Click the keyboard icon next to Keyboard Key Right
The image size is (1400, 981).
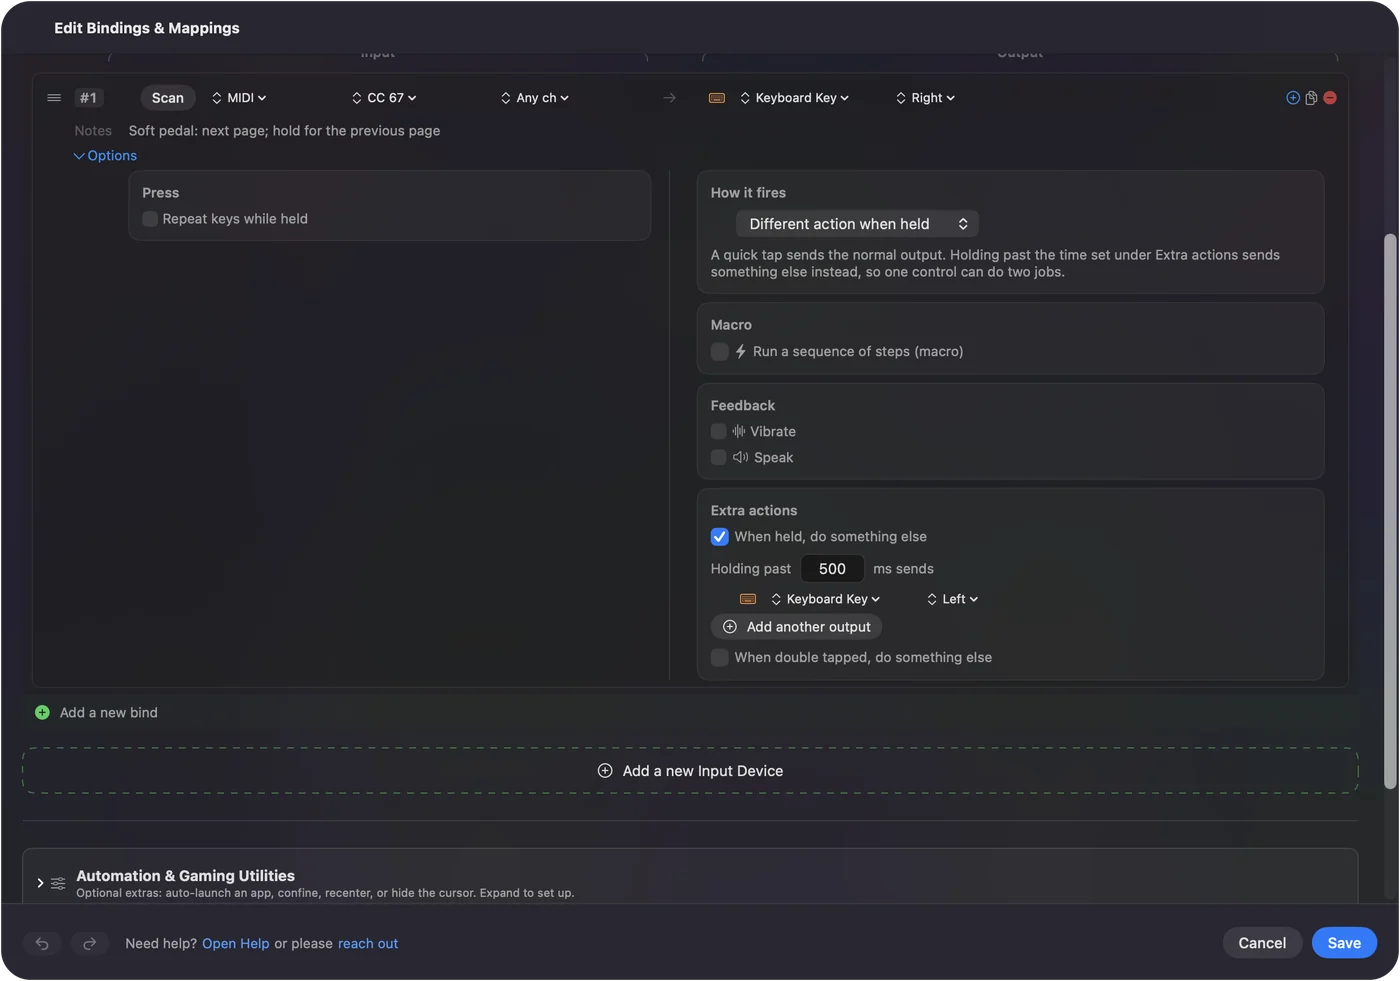point(717,98)
